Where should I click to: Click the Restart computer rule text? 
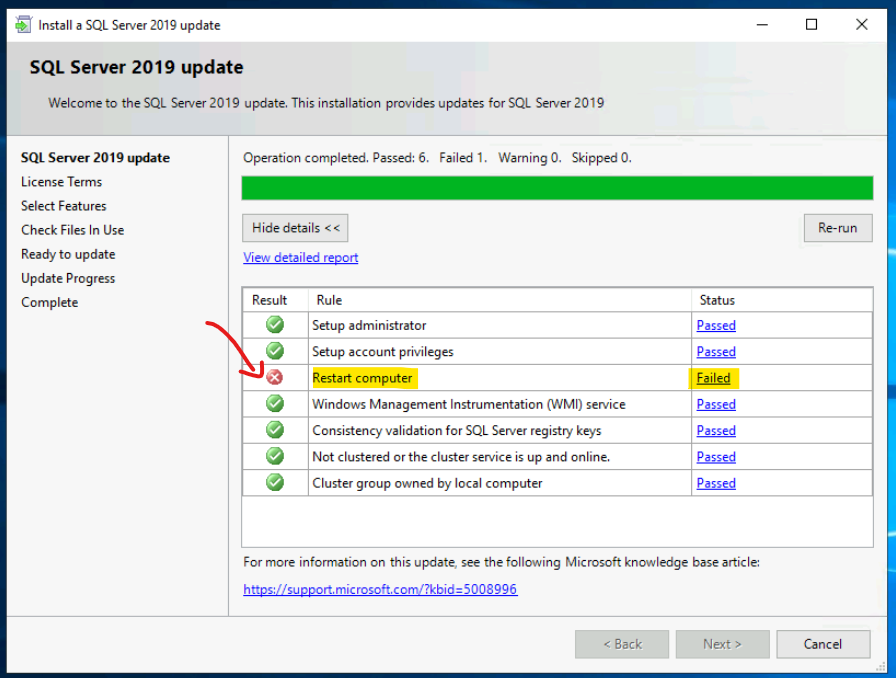(x=362, y=378)
